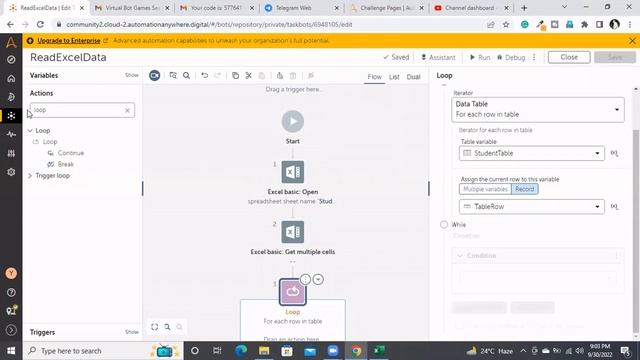
Task: Switch to the Flow view tab
Action: (x=374, y=77)
